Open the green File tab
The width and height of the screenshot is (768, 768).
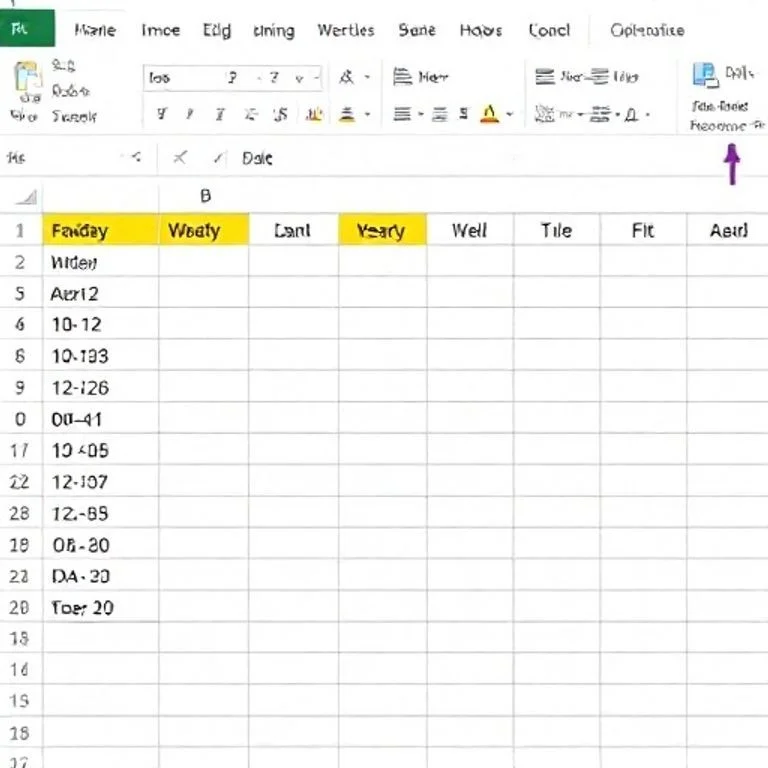[27, 28]
